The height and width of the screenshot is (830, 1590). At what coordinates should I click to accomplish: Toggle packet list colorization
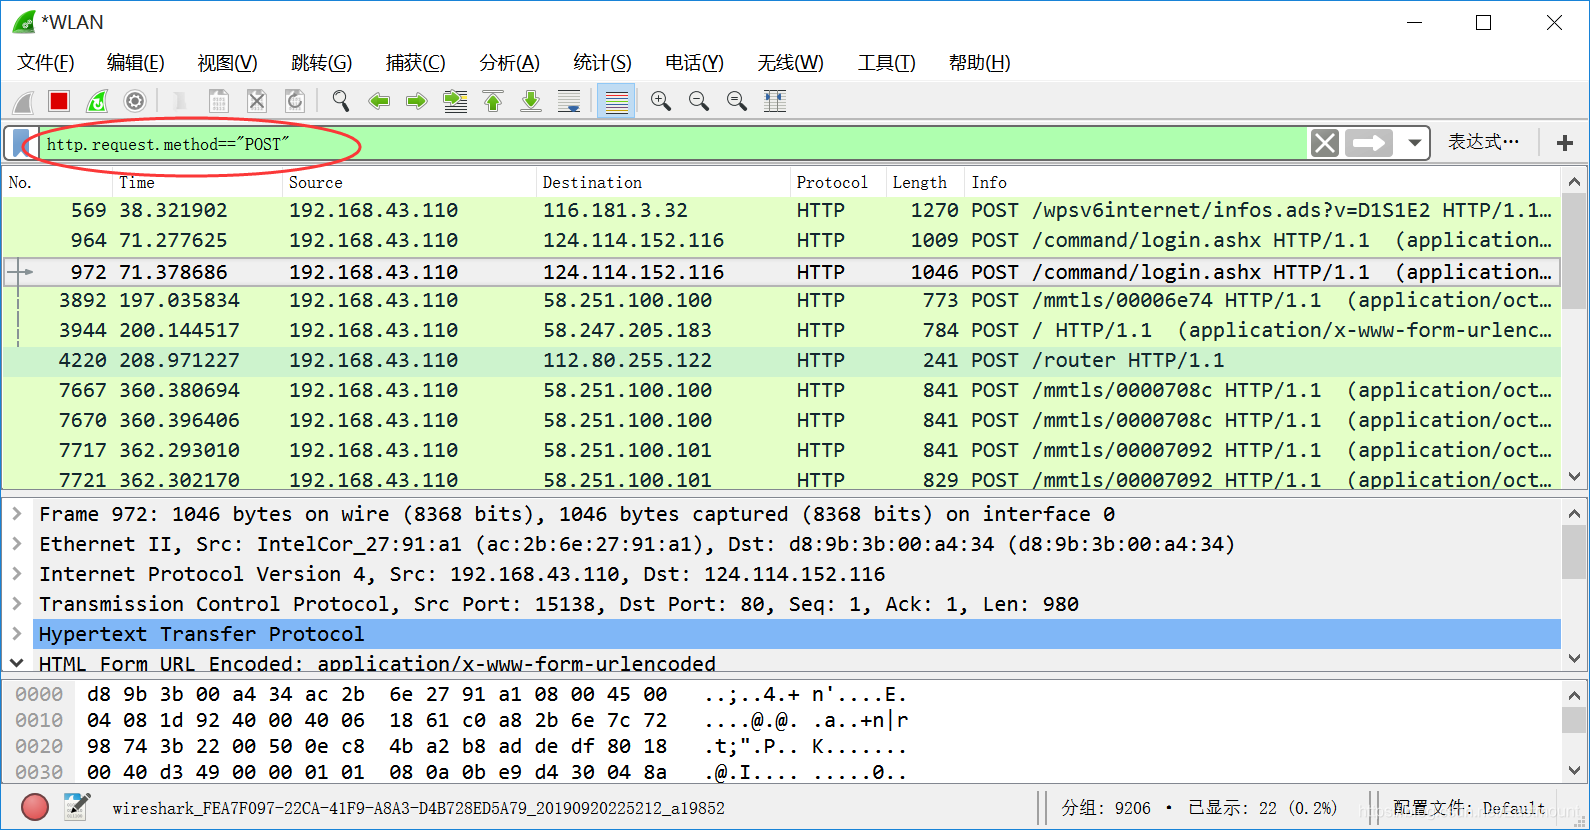617,101
